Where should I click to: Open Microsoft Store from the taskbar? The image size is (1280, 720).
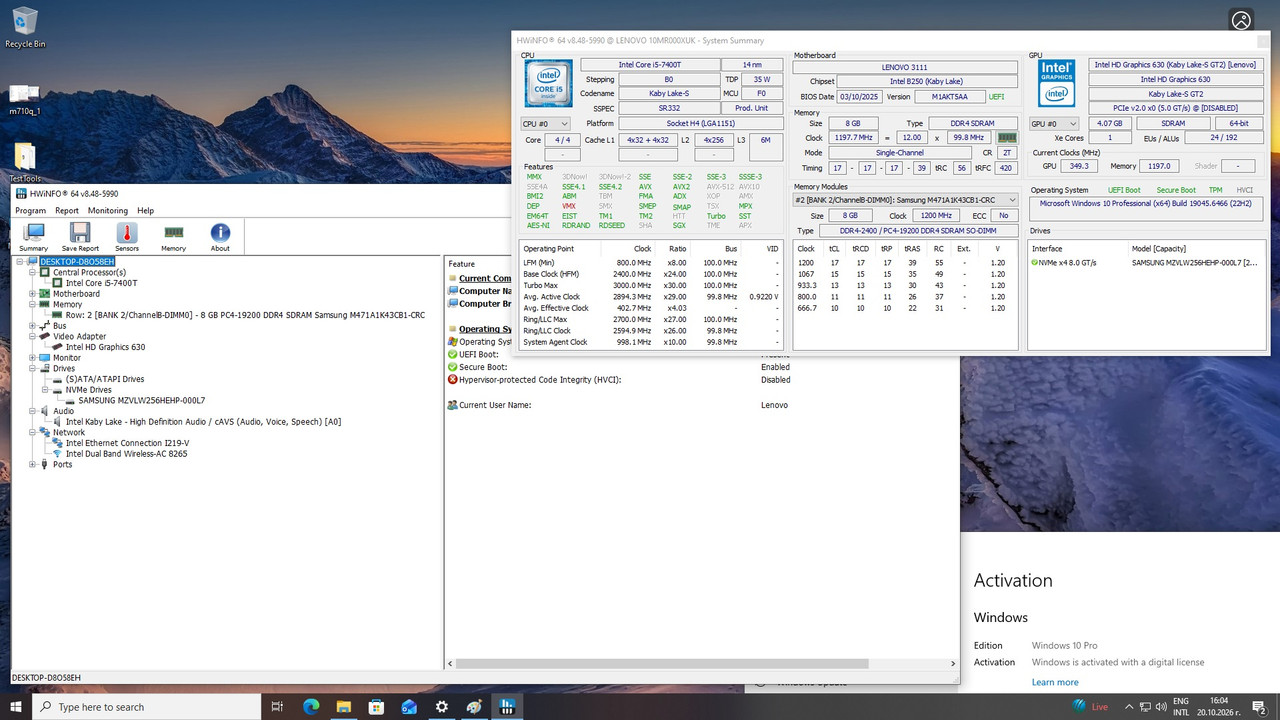(376, 706)
